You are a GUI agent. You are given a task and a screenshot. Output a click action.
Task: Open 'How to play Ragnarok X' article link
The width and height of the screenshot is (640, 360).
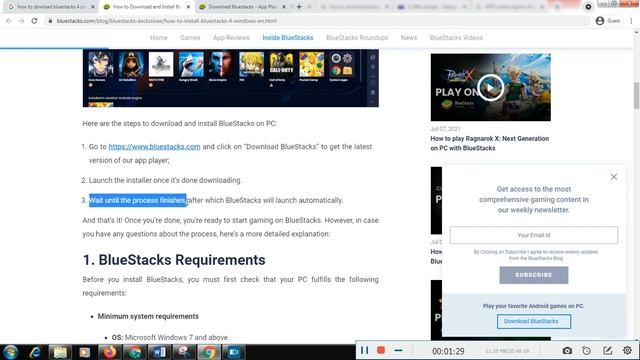coord(489,143)
